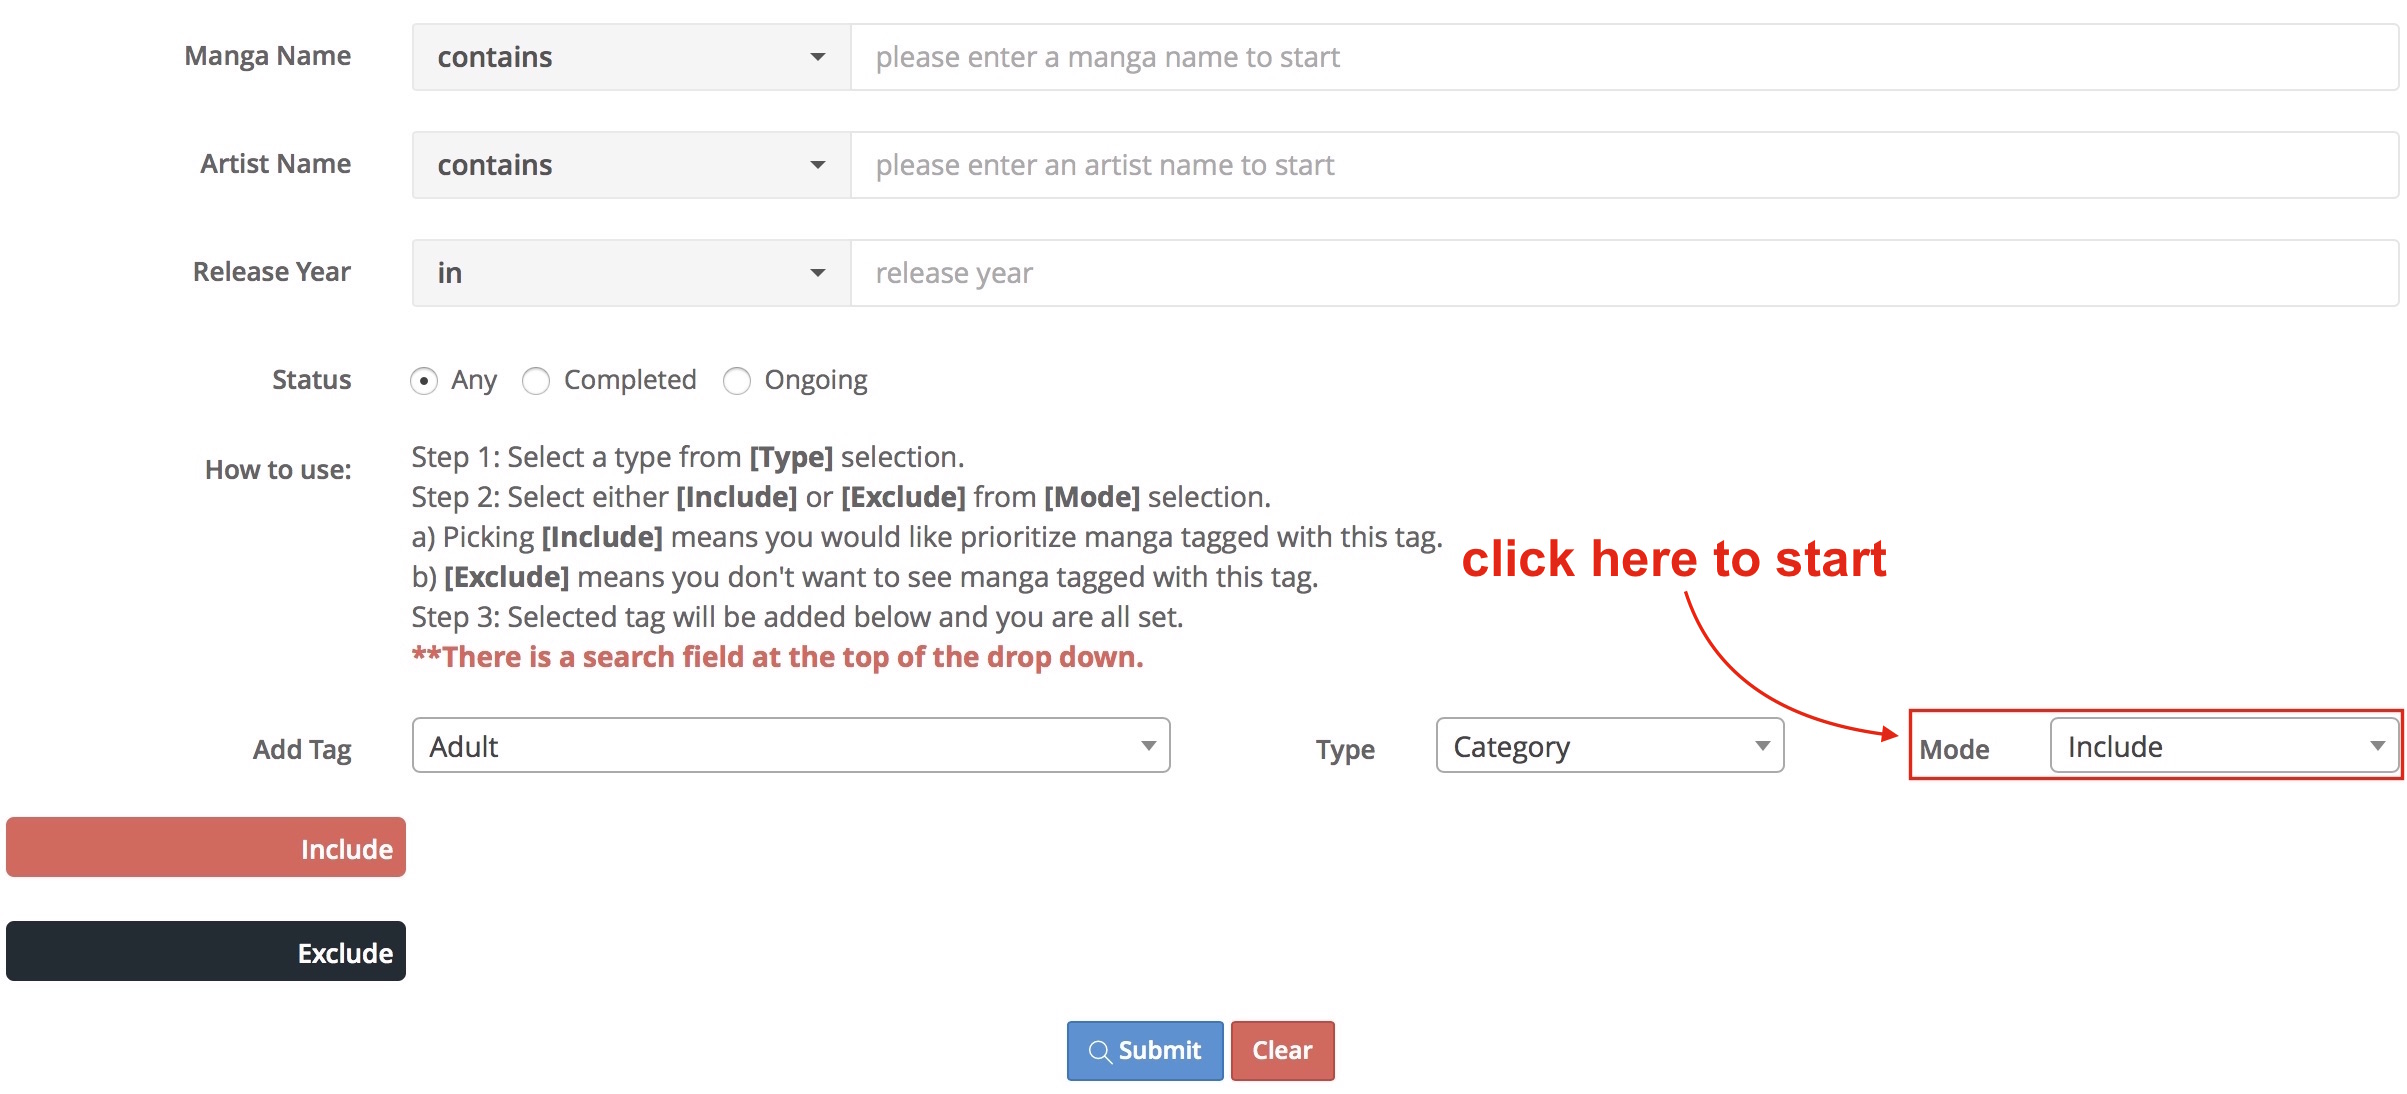Expand the Add Tag 'Adult' dropdown
Image resolution: width=2407 pixels, height=1094 pixels.
pyautogui.click(x=791, y=746)
